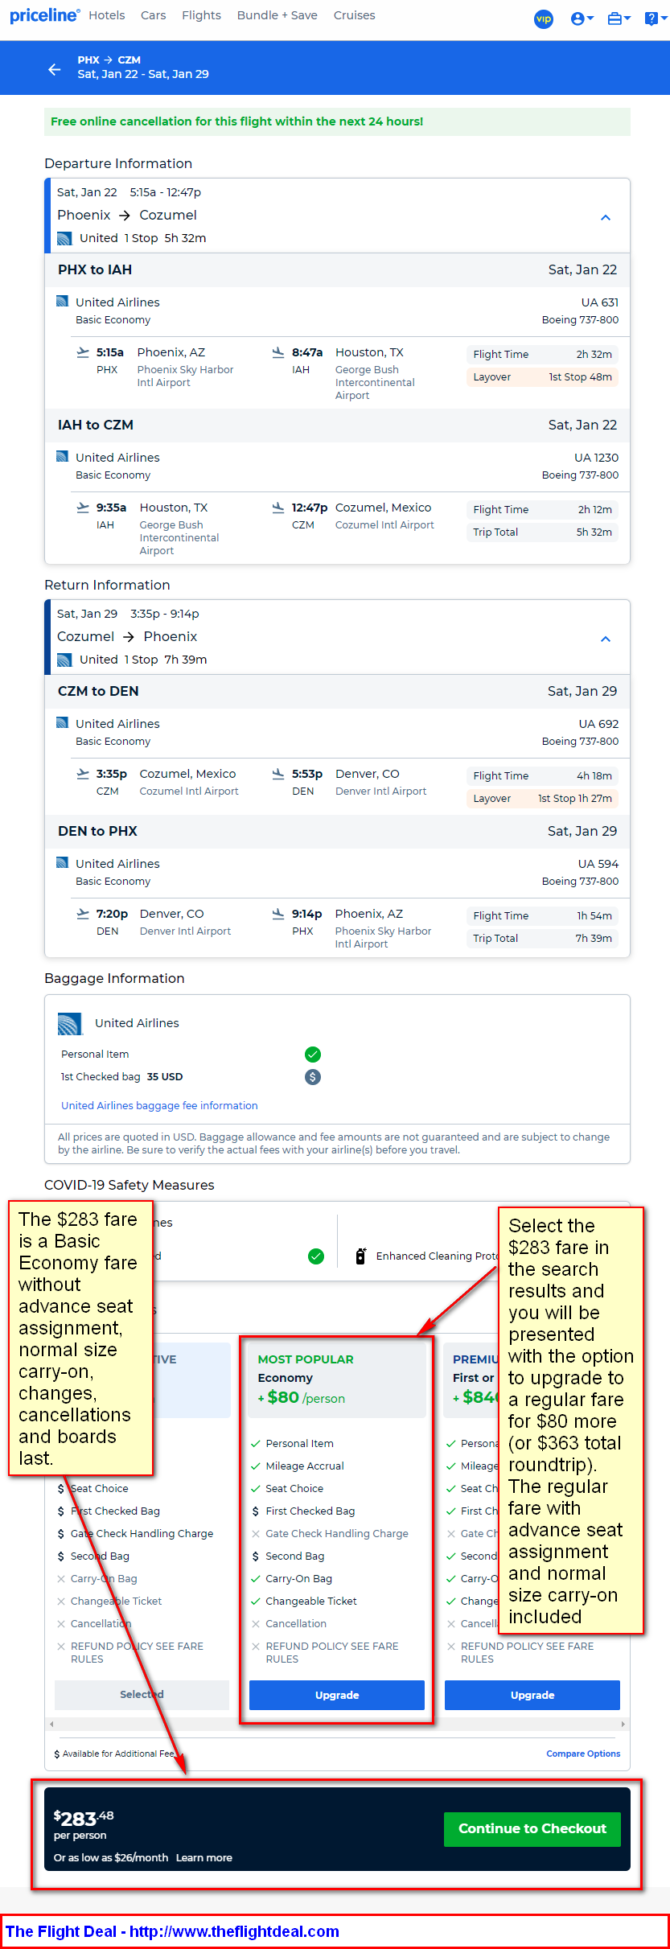Click the Enhanced Cleaning spray icon
This screenshot has width=670, height=1949.
click(361, 1256)
